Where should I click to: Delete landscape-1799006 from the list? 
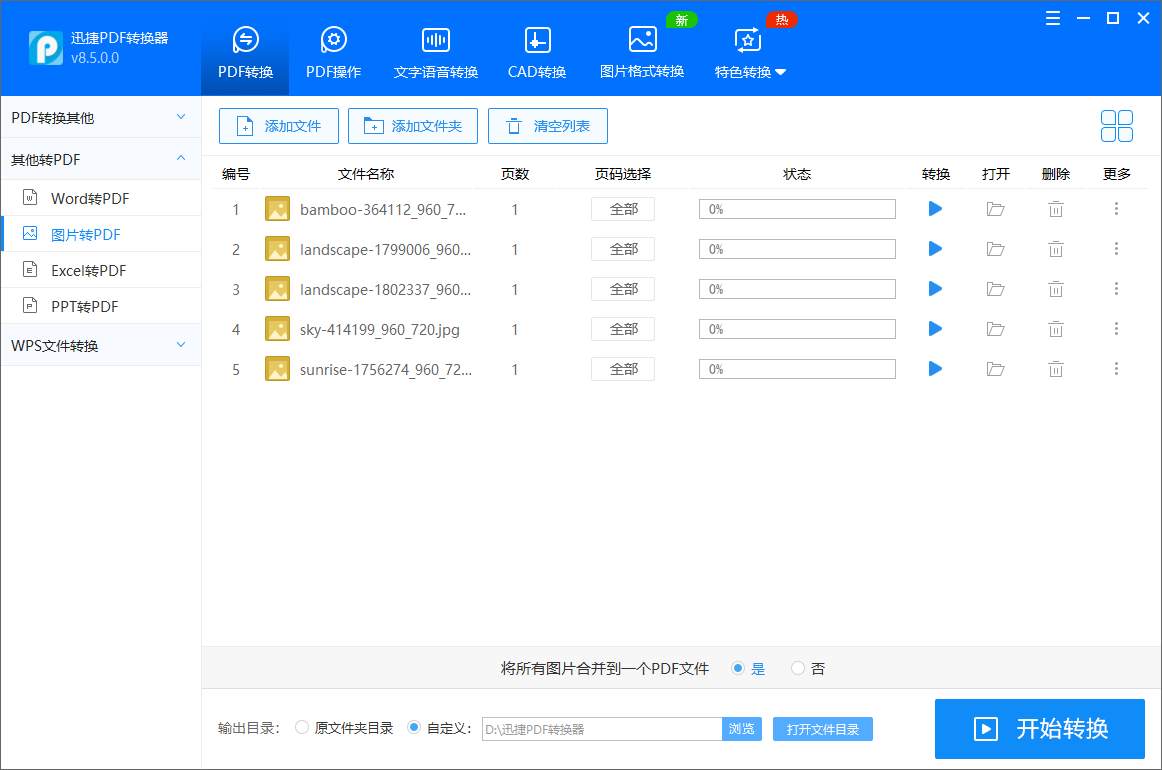(1055, 250)
